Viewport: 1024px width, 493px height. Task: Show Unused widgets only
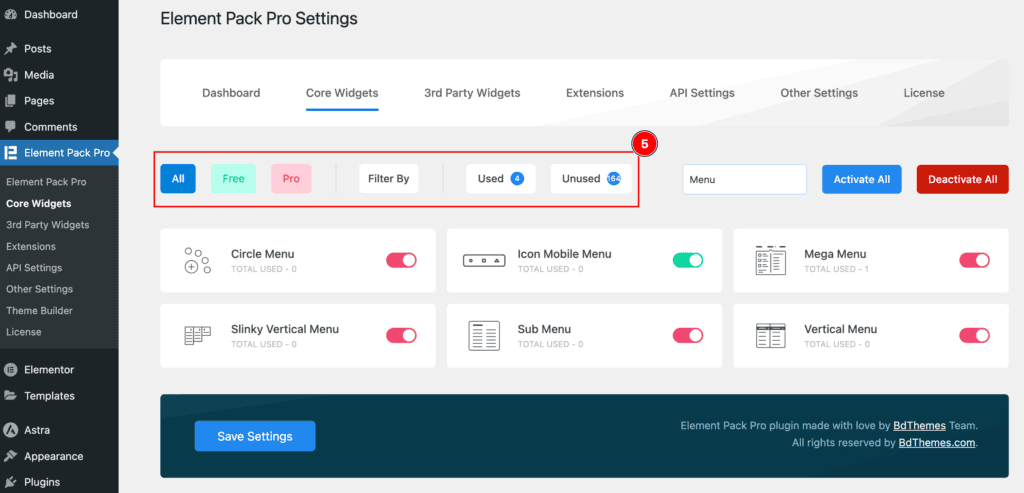tap(591, 179)
